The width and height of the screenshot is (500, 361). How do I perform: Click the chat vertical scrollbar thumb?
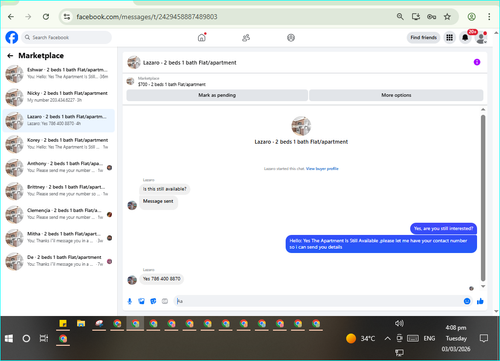point(483,198)
